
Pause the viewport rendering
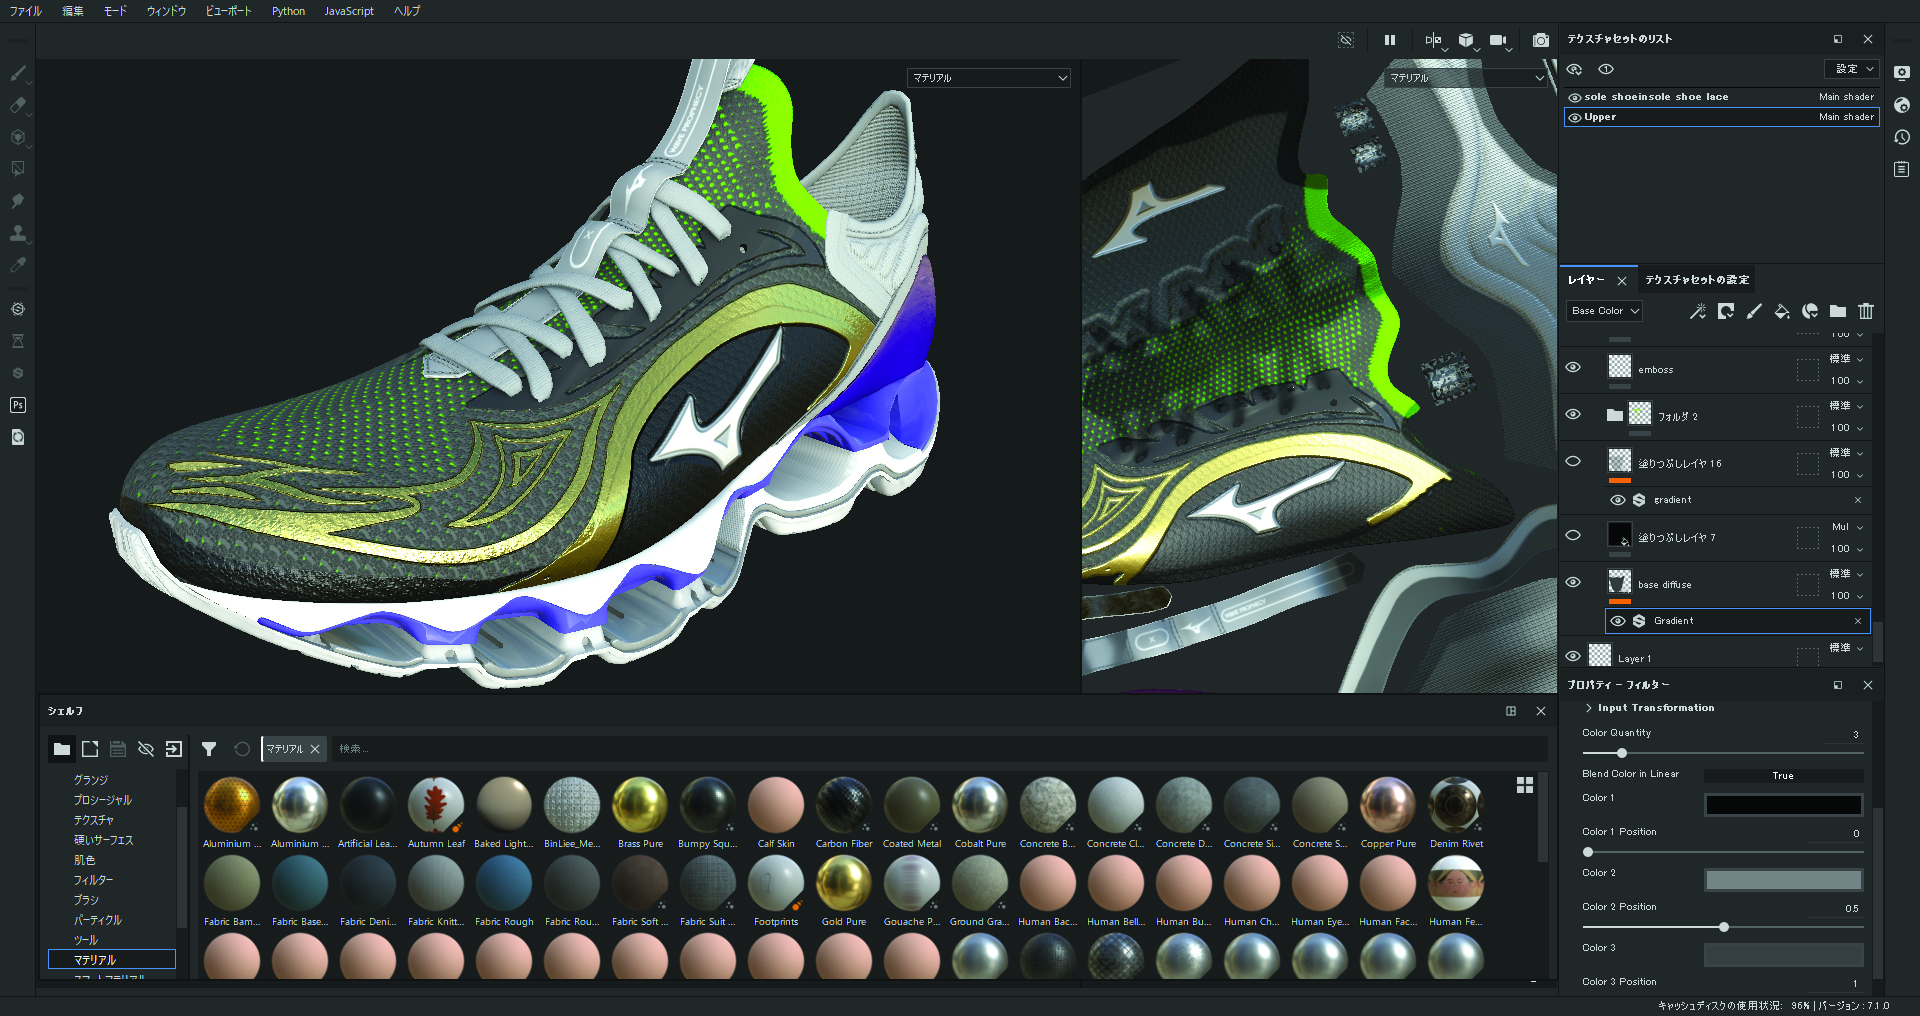coord(1389,40)
